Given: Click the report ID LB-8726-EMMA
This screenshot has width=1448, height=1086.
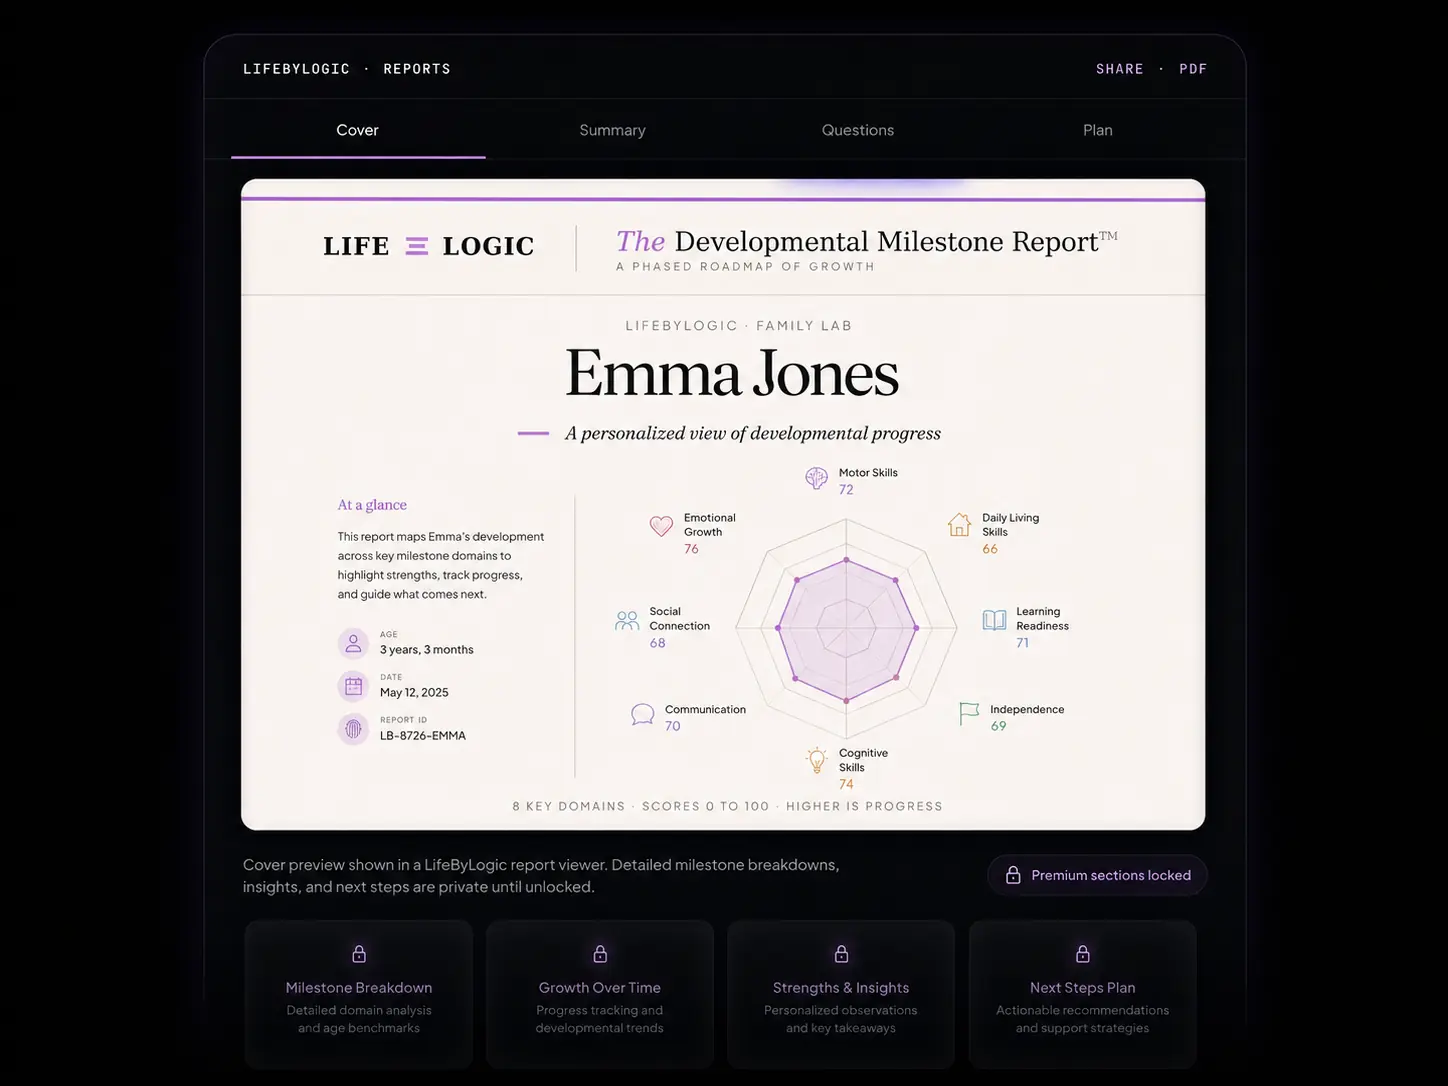Looking at the screenshot, I should point(423,736).
